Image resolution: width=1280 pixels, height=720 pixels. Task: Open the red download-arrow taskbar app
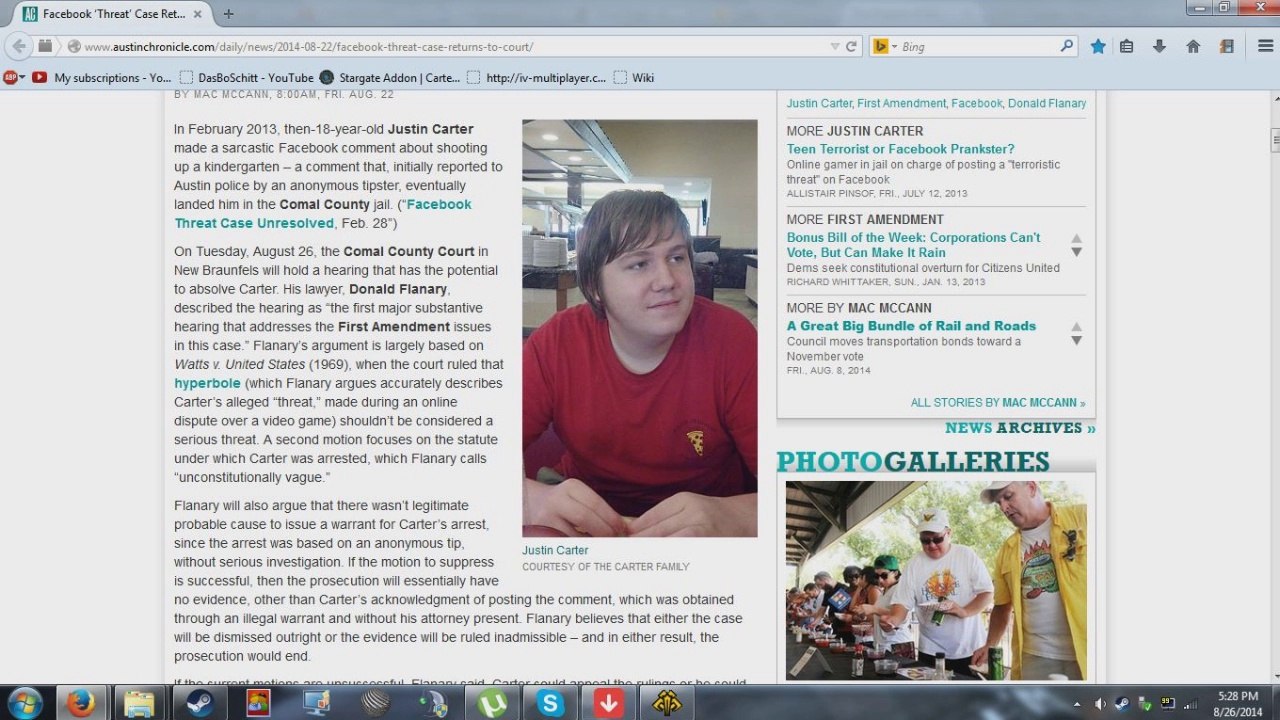pos(608,703)
